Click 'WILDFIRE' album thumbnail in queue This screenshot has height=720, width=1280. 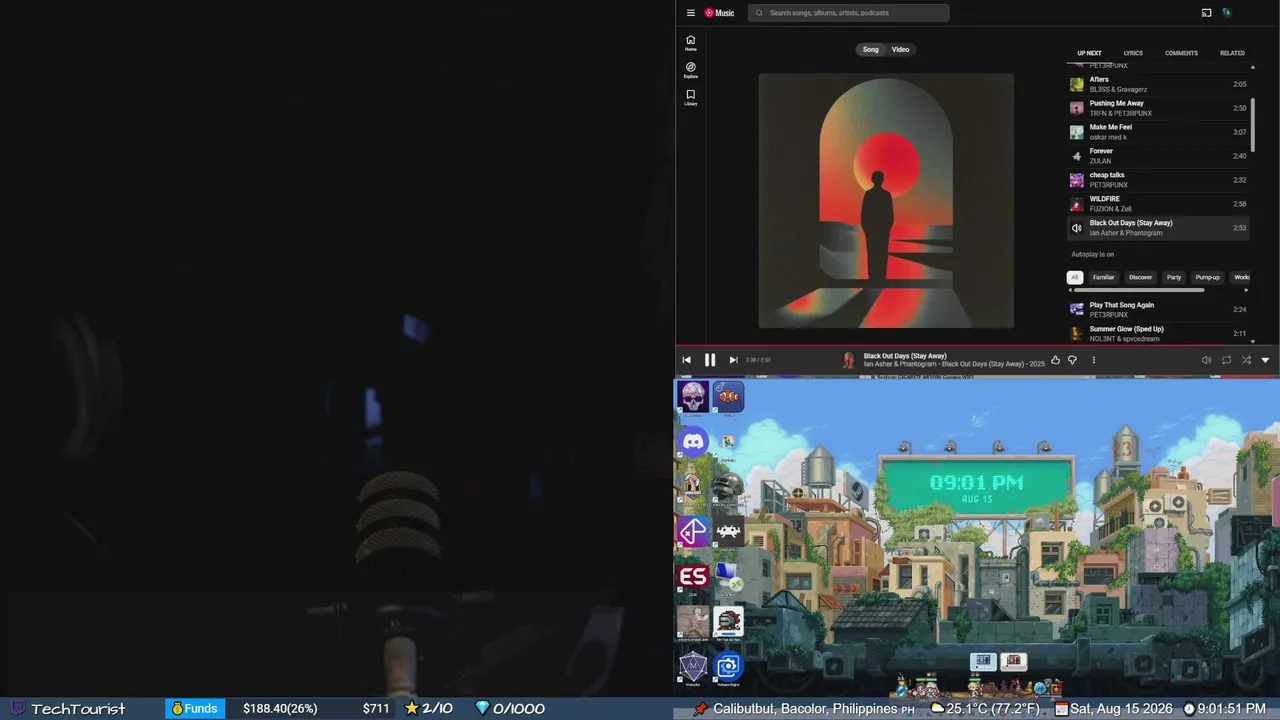[x=1076, y=204]
